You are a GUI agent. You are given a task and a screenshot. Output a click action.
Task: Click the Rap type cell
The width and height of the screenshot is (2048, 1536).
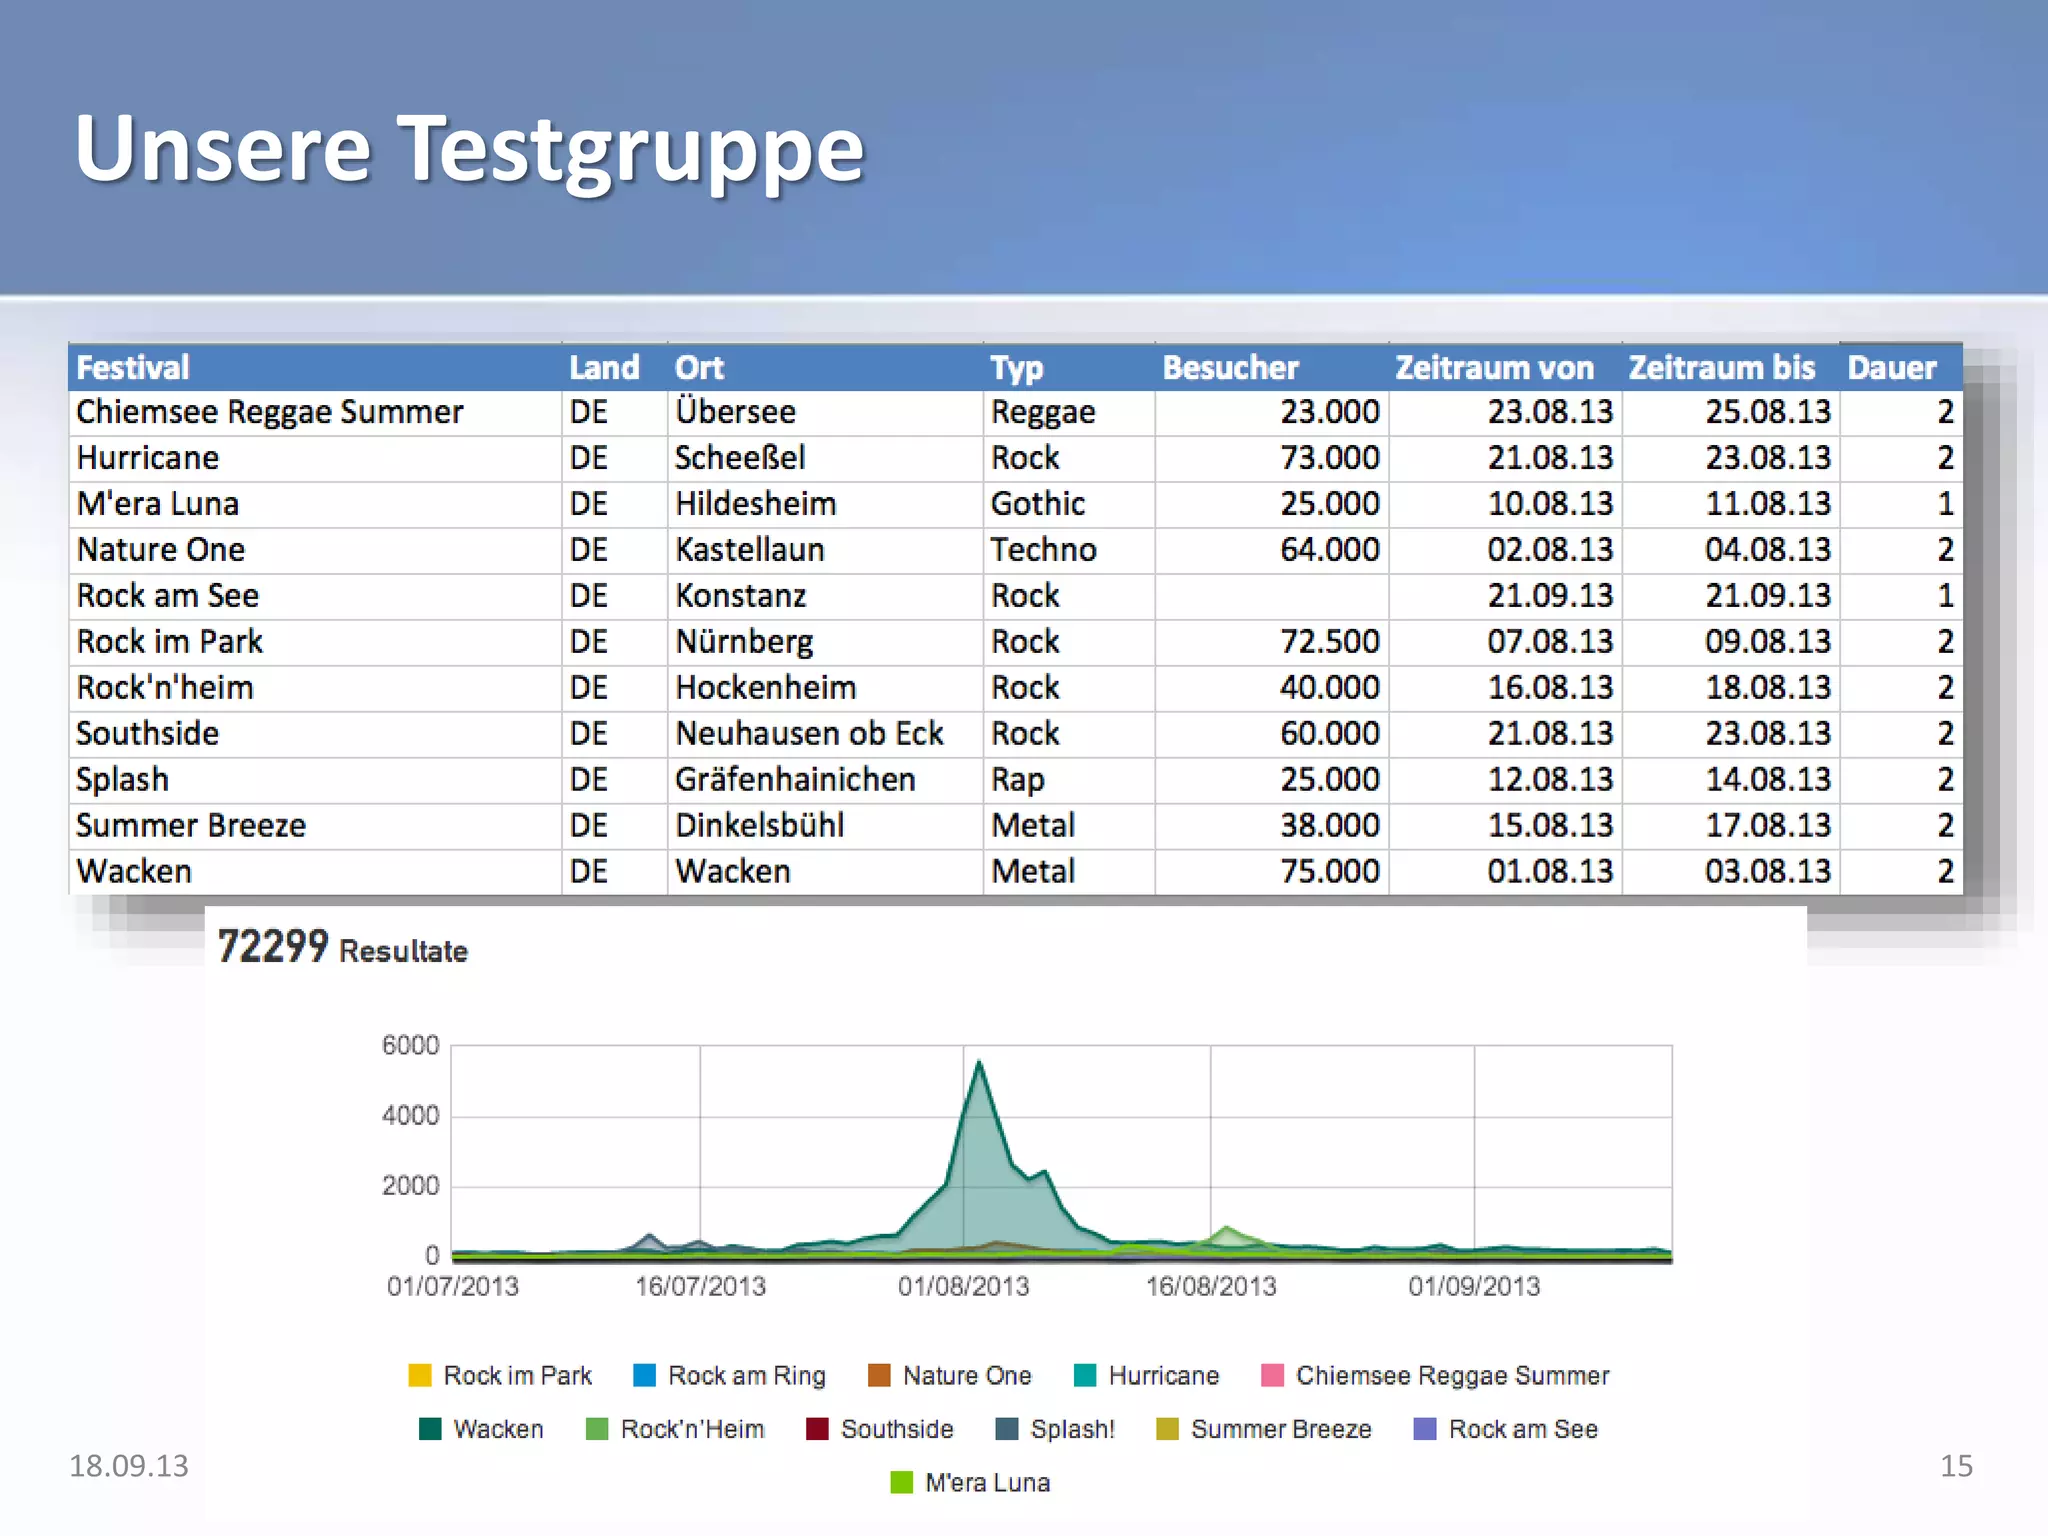point(1069,780)
